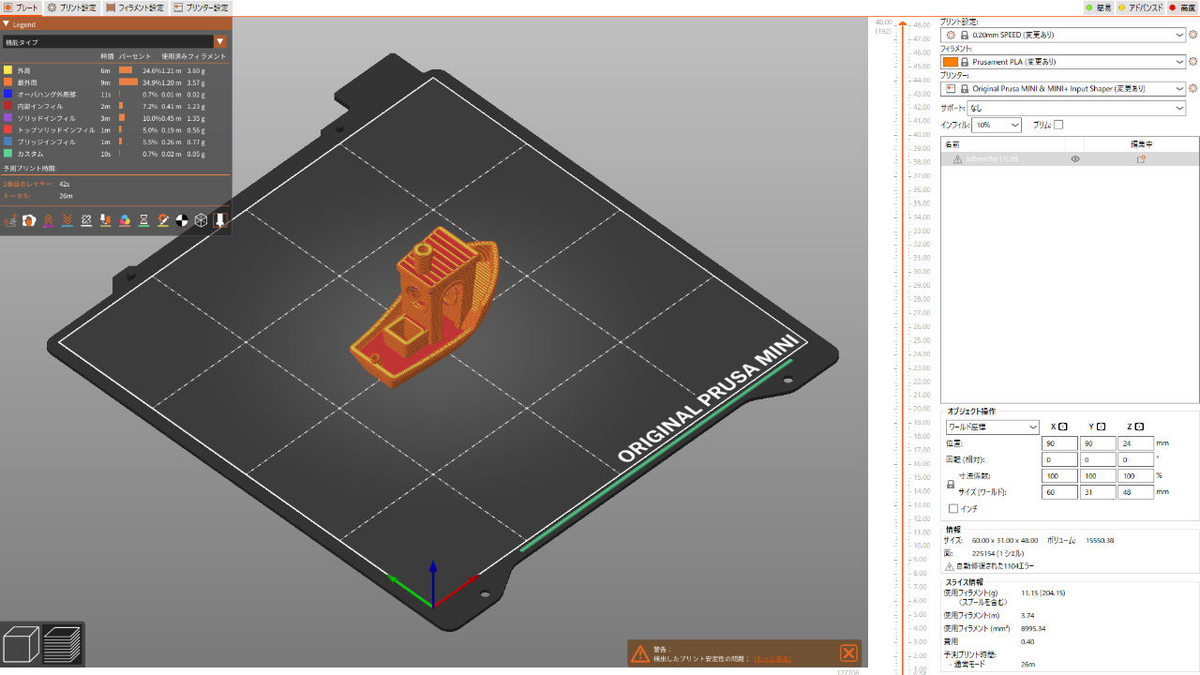
Task: Open filament settings gear beside Prusament PLA
Action: (x=1193, y=61)
